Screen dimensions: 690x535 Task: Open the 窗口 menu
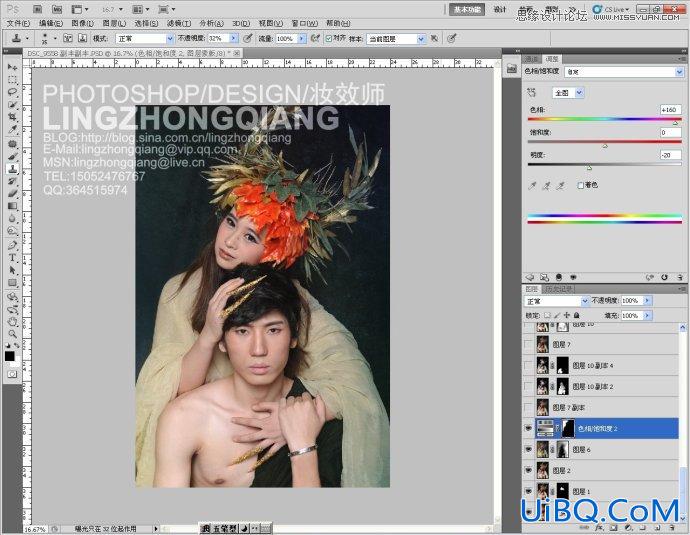click(x=305, y=23)
